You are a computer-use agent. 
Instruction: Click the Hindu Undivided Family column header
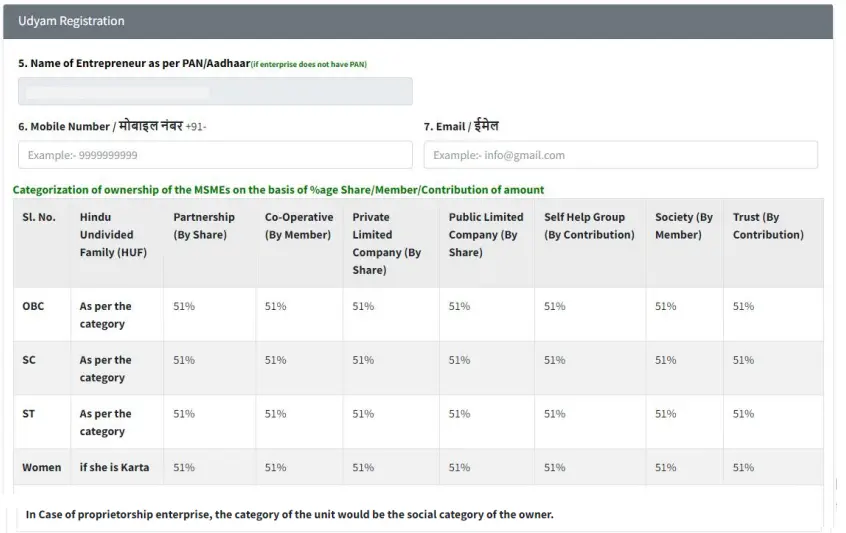(113, 234)
